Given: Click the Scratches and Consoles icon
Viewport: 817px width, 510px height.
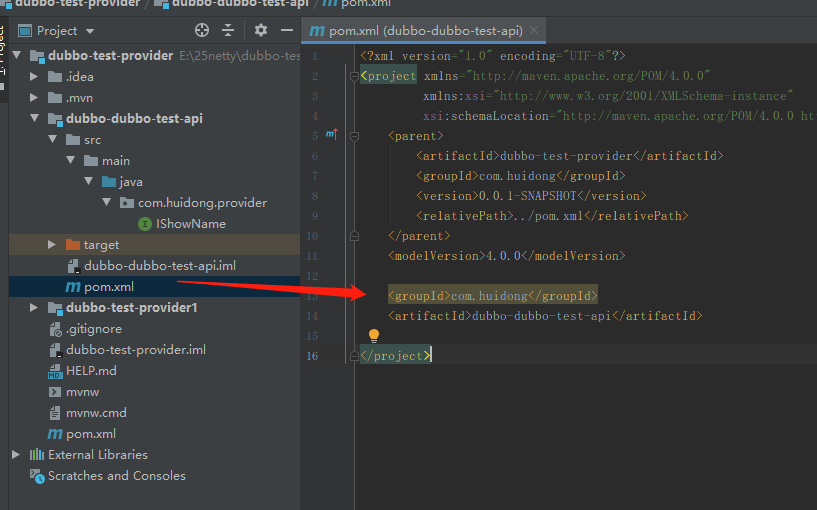Looking at the screenshot, I should click(x=37, y=476).
